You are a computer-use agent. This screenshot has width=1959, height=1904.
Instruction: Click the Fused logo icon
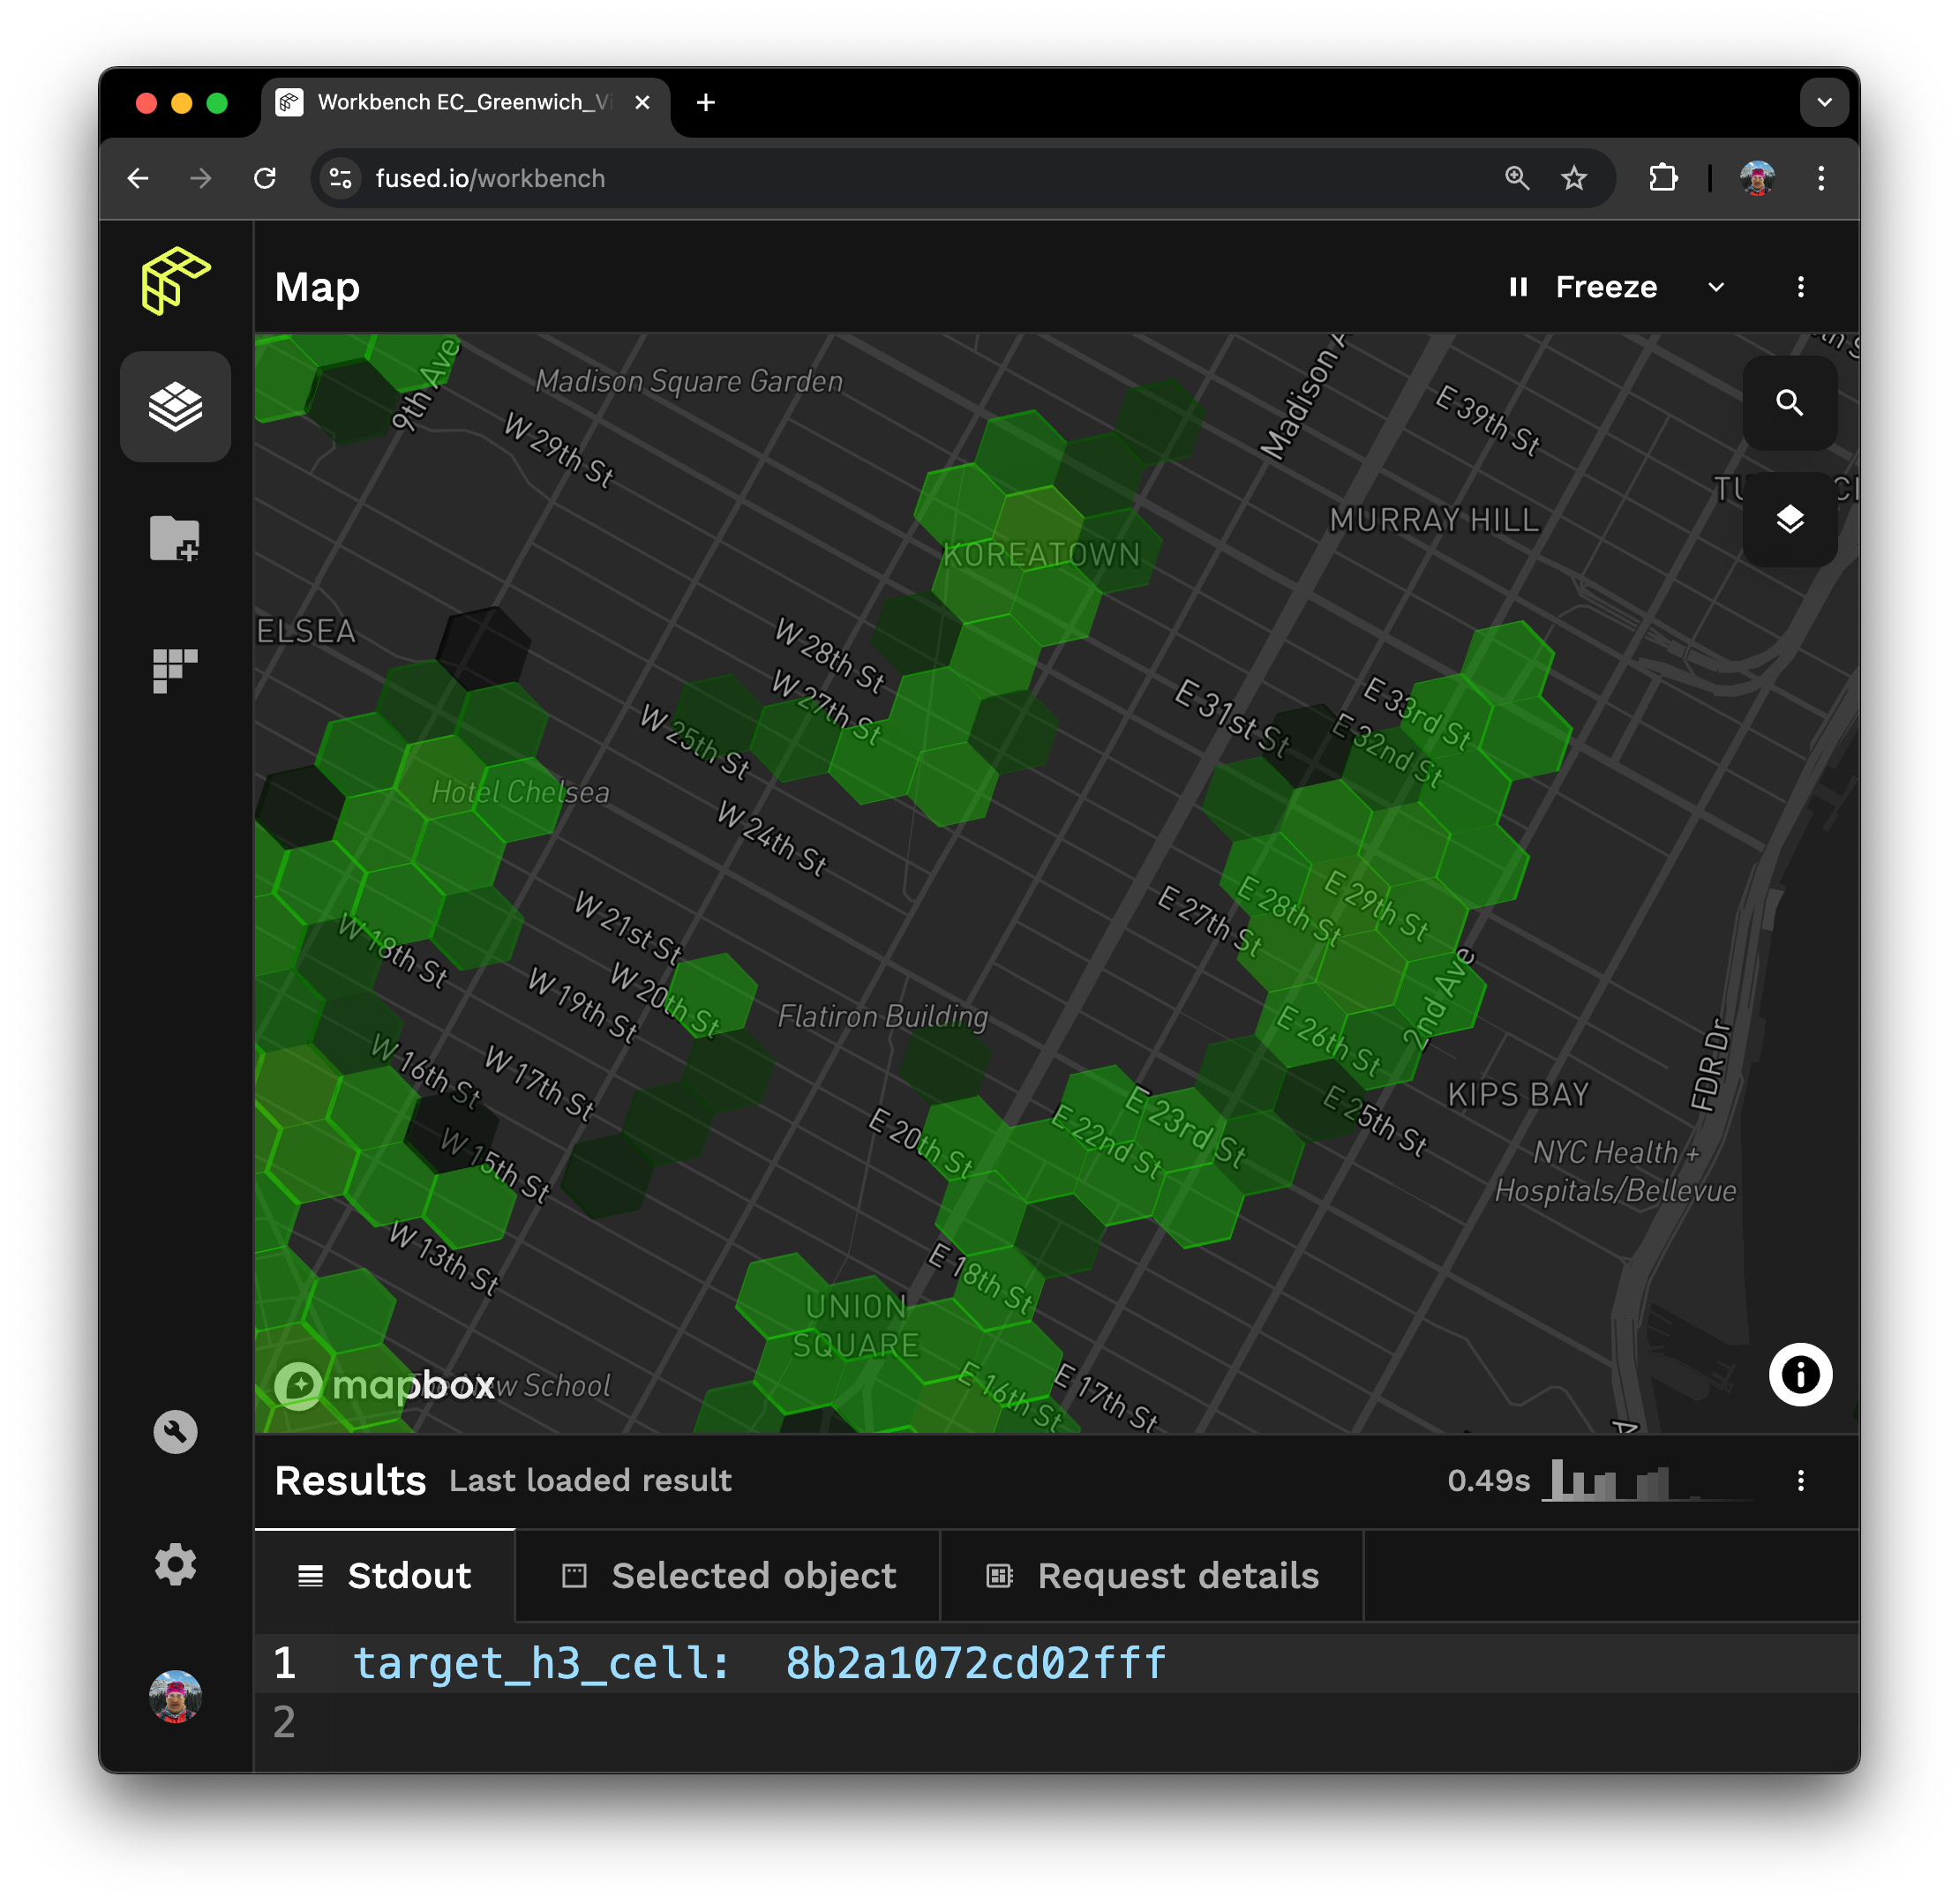pos(175,281)
